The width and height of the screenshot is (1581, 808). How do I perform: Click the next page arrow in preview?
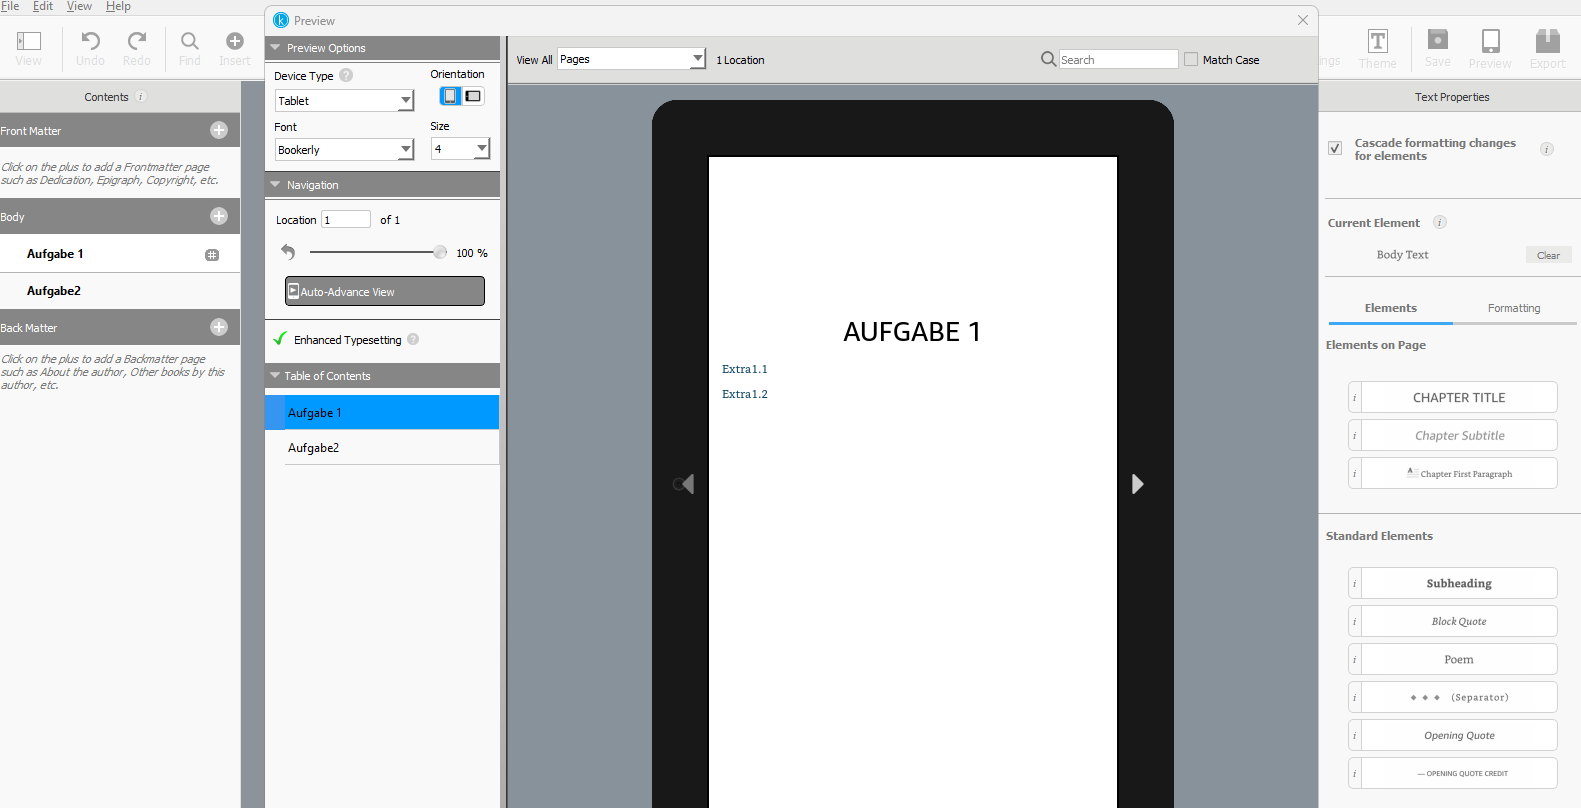coord(1137,484)
